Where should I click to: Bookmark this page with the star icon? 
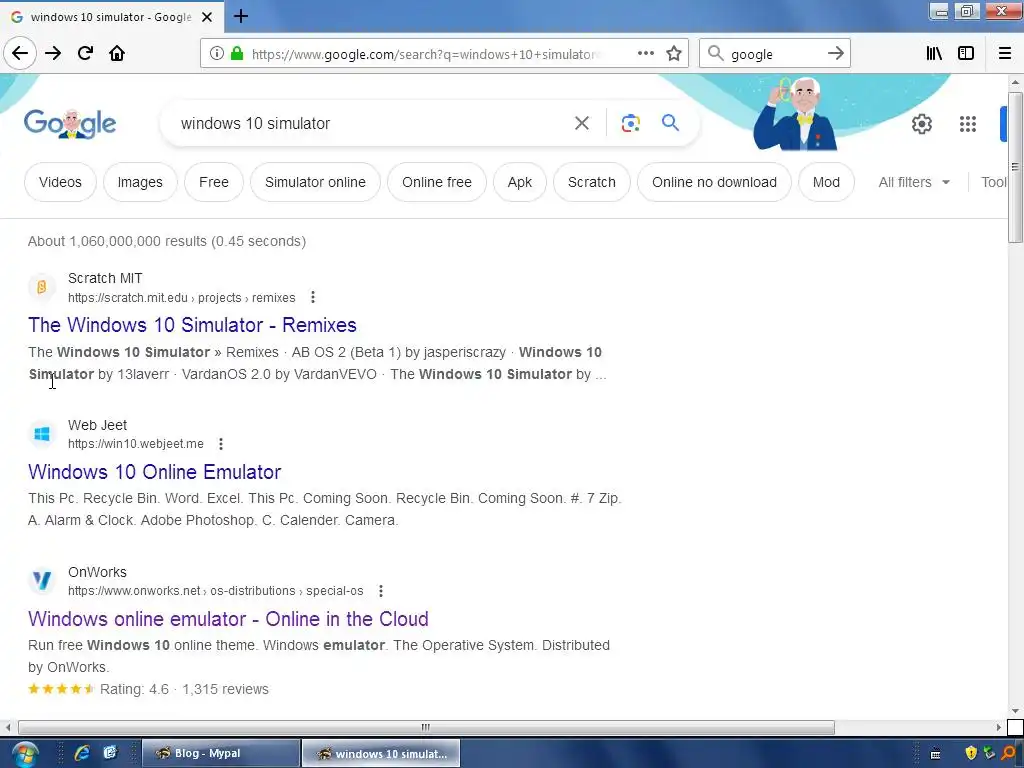click(x=674, y=54)
